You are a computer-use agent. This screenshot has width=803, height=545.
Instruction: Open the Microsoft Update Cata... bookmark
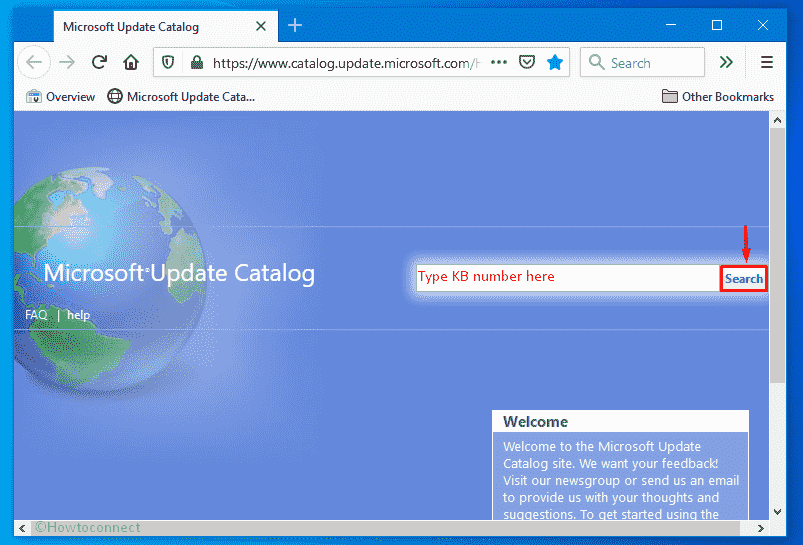coord(181,97)
